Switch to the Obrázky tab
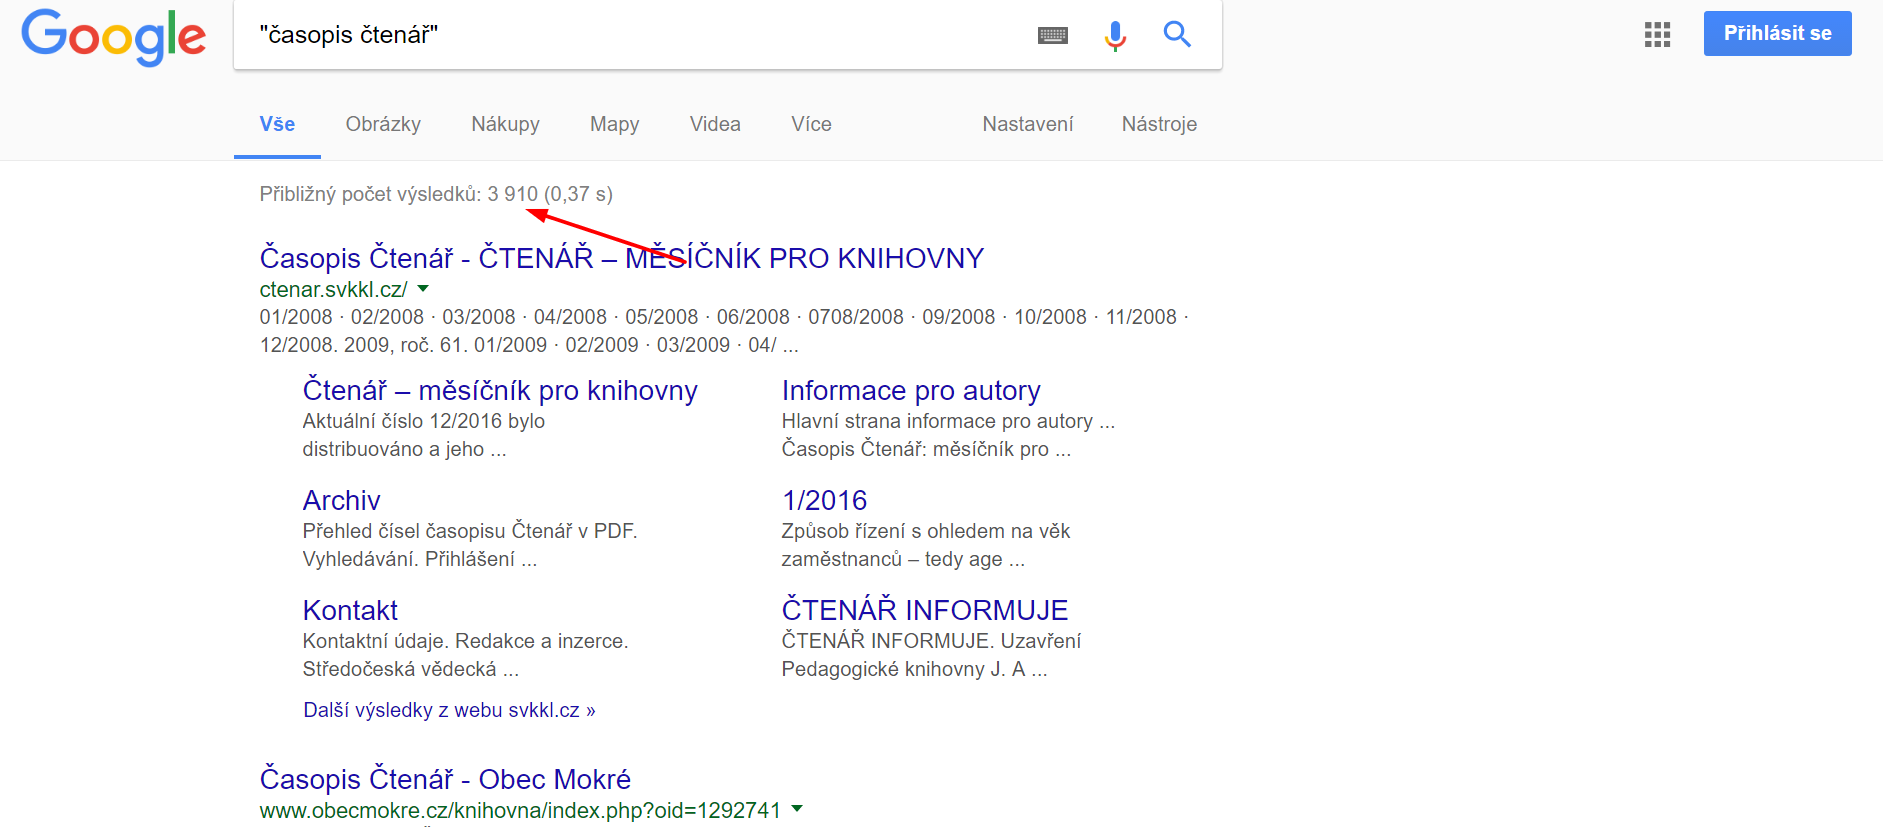The width and height of the screenshot is (1883, 827). click(383, 124)
